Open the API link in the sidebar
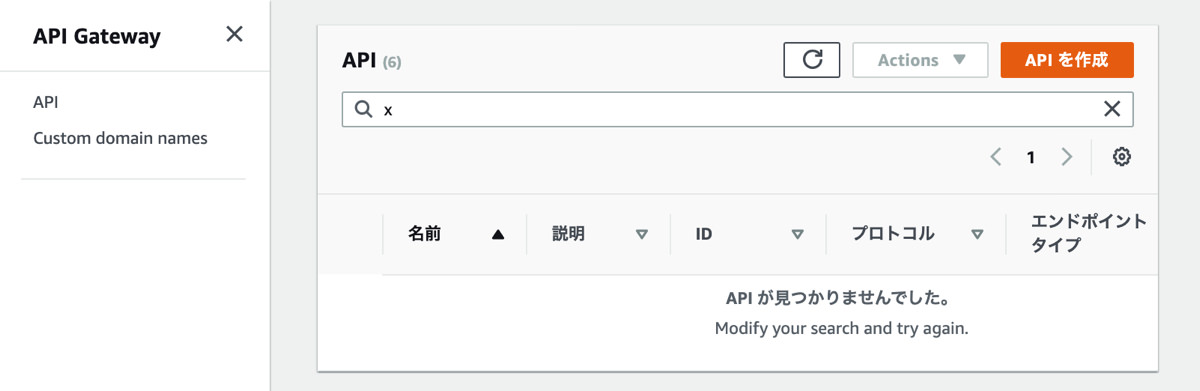Viewport: 1200px width, 391px height. [x=46, y=102]
